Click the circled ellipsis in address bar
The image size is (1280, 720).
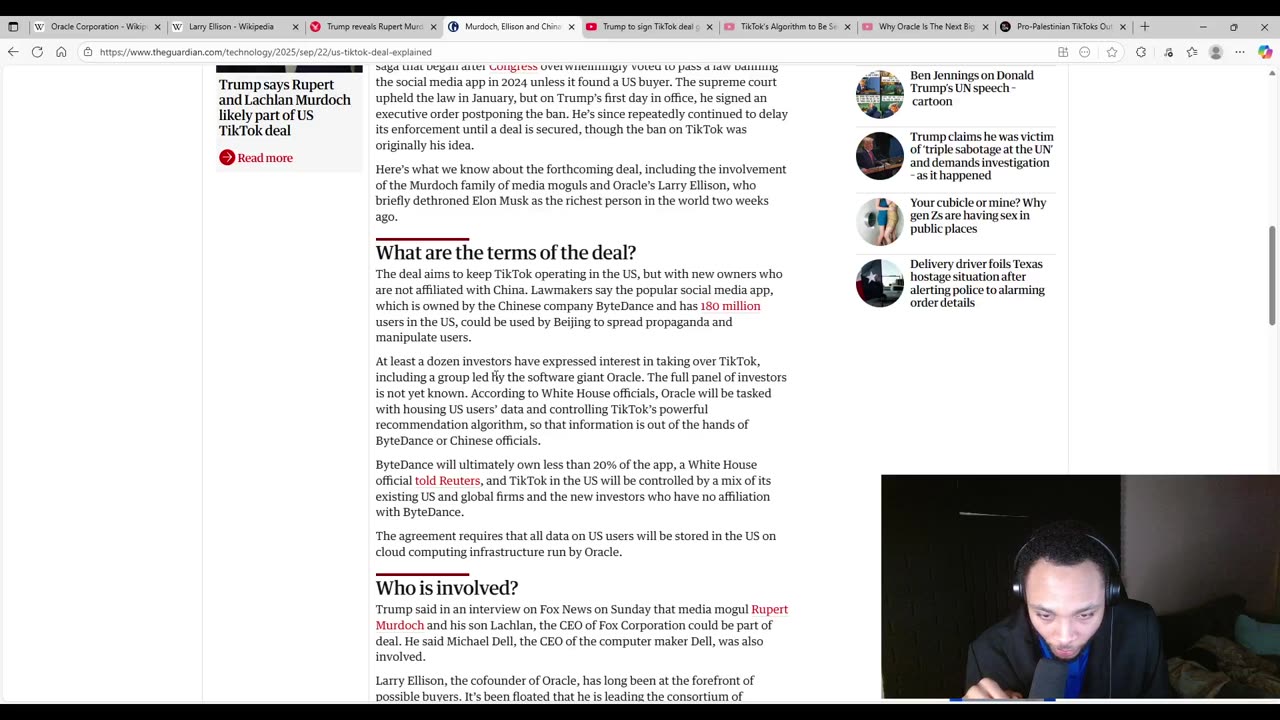pos(1085,52)
